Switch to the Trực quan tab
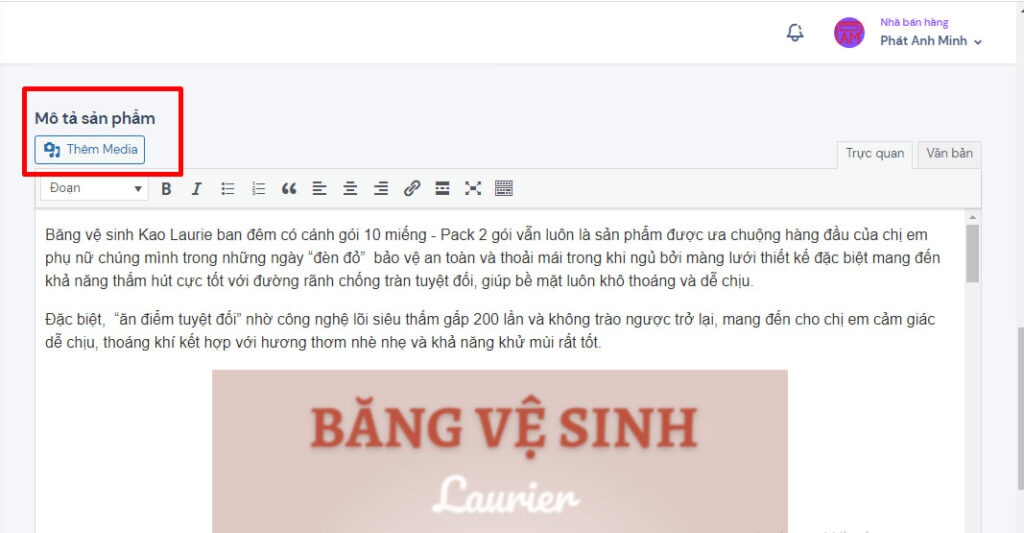The height and width of the screenshot is (533, 1024). (x=874, y=153)
